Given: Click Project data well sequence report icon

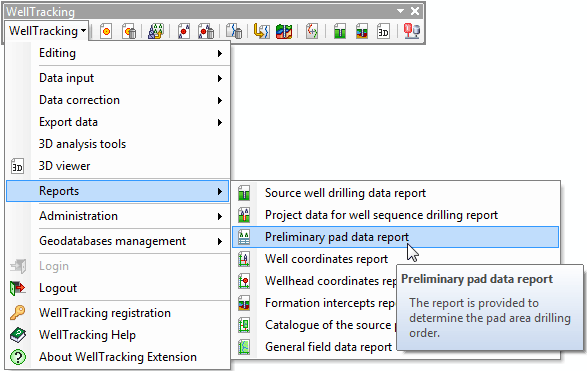Looking at the screenshot, I should [x=244, y=215].
